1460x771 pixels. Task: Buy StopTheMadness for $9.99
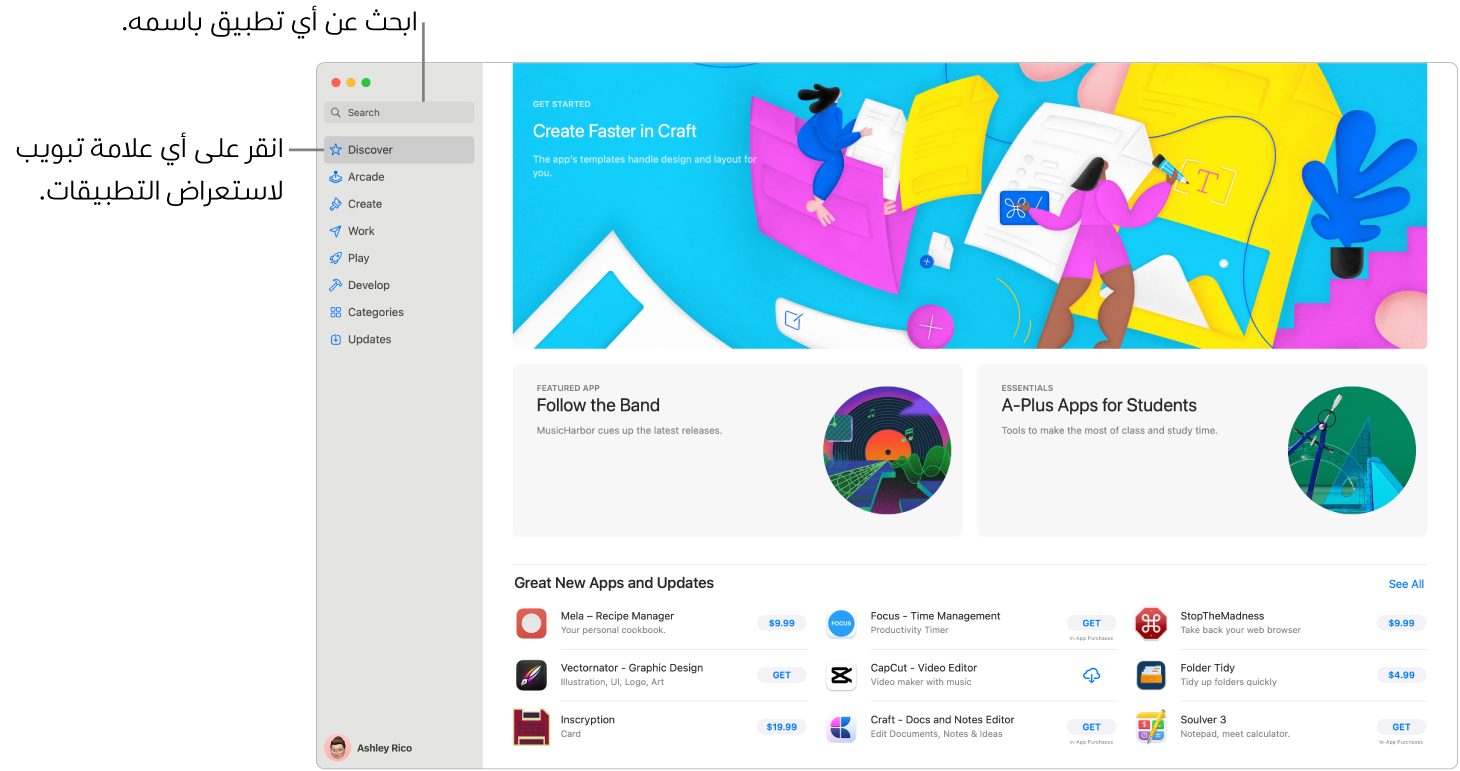(1401, 623)
